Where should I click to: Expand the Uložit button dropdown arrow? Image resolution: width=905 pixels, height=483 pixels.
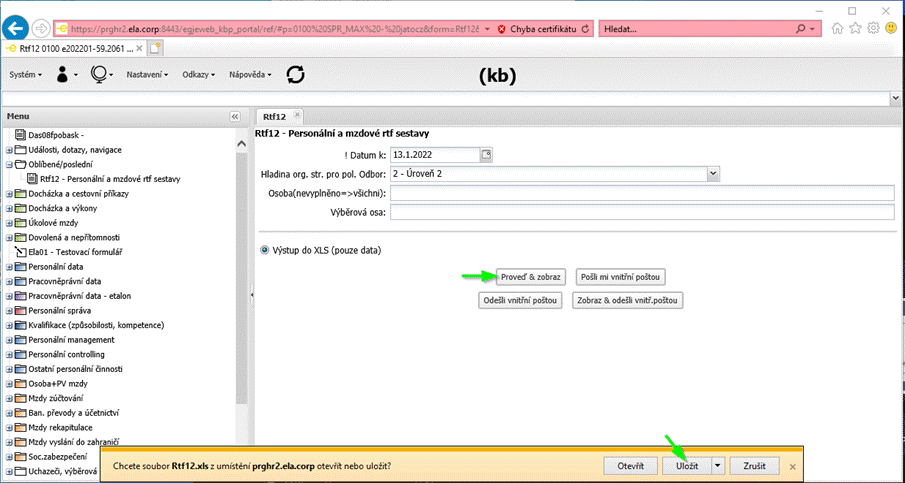click(x=718, y=466)
